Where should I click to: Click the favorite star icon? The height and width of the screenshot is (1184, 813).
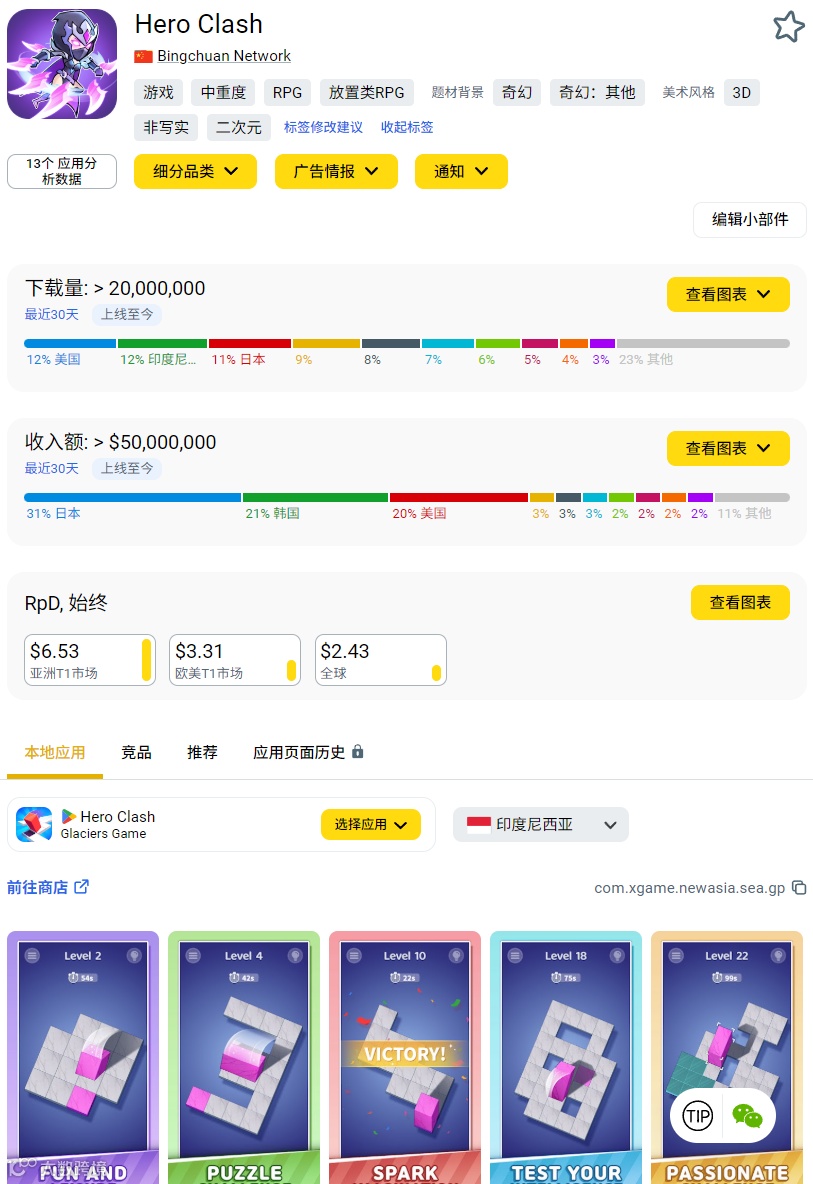point(789,27)
